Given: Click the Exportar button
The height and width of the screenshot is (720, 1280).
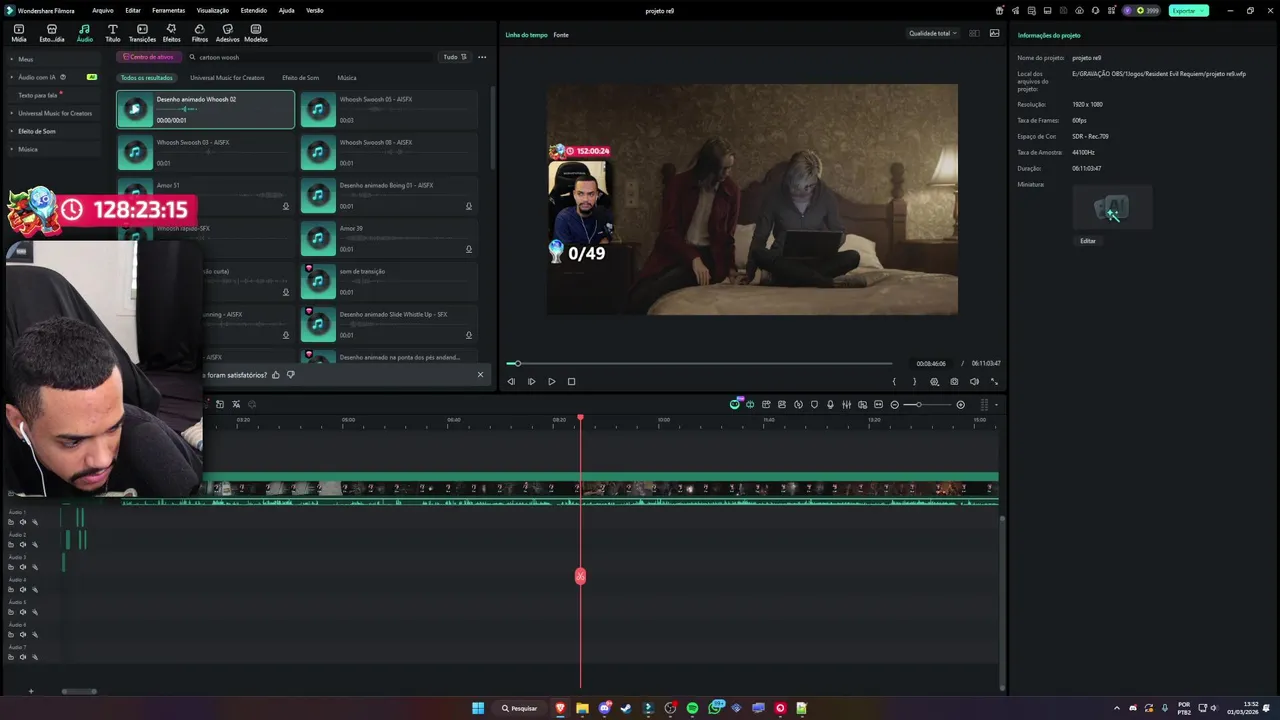Looking at the screenshot, I should (x=1188, y=10).
